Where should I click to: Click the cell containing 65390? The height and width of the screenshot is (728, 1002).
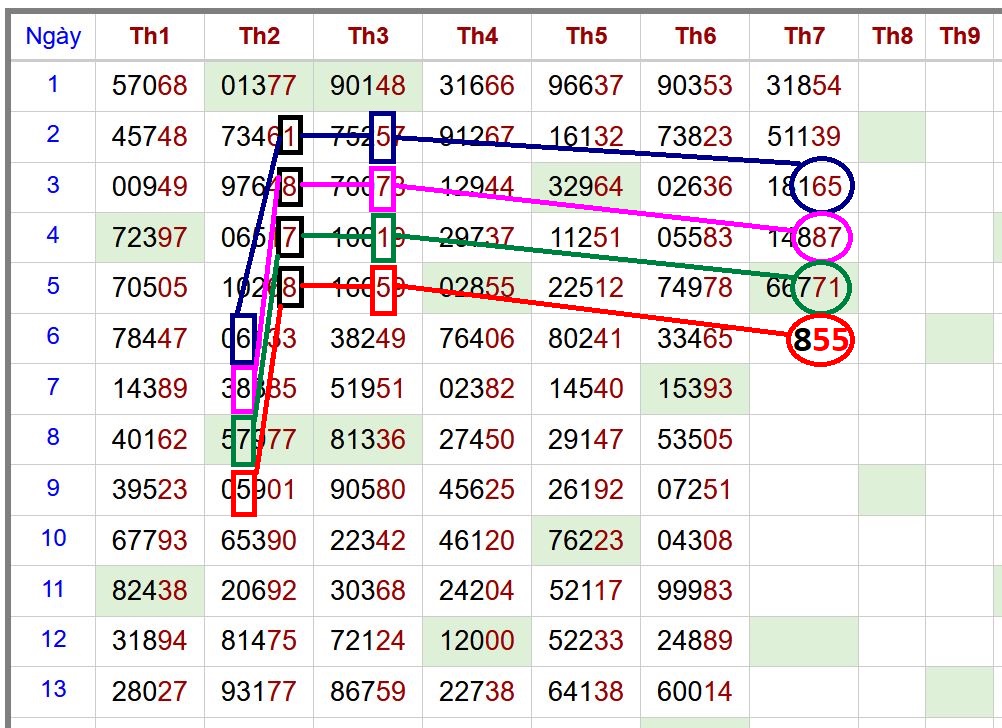click(x=259, y=540)
